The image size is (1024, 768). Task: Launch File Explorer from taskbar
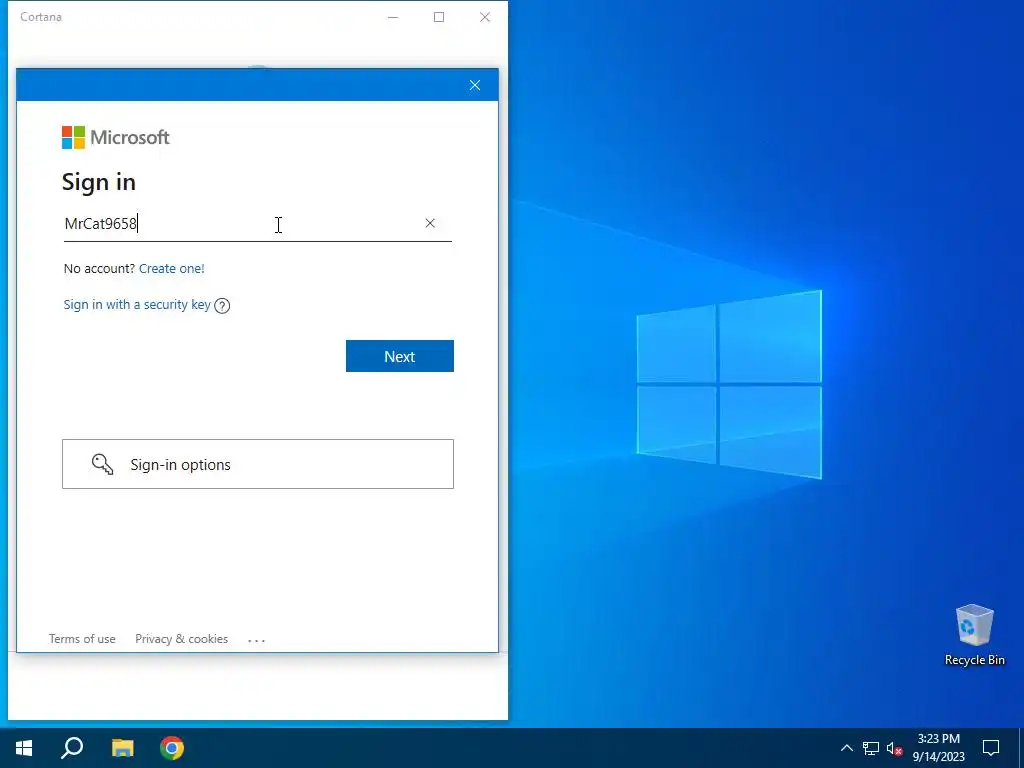(122, 748)
